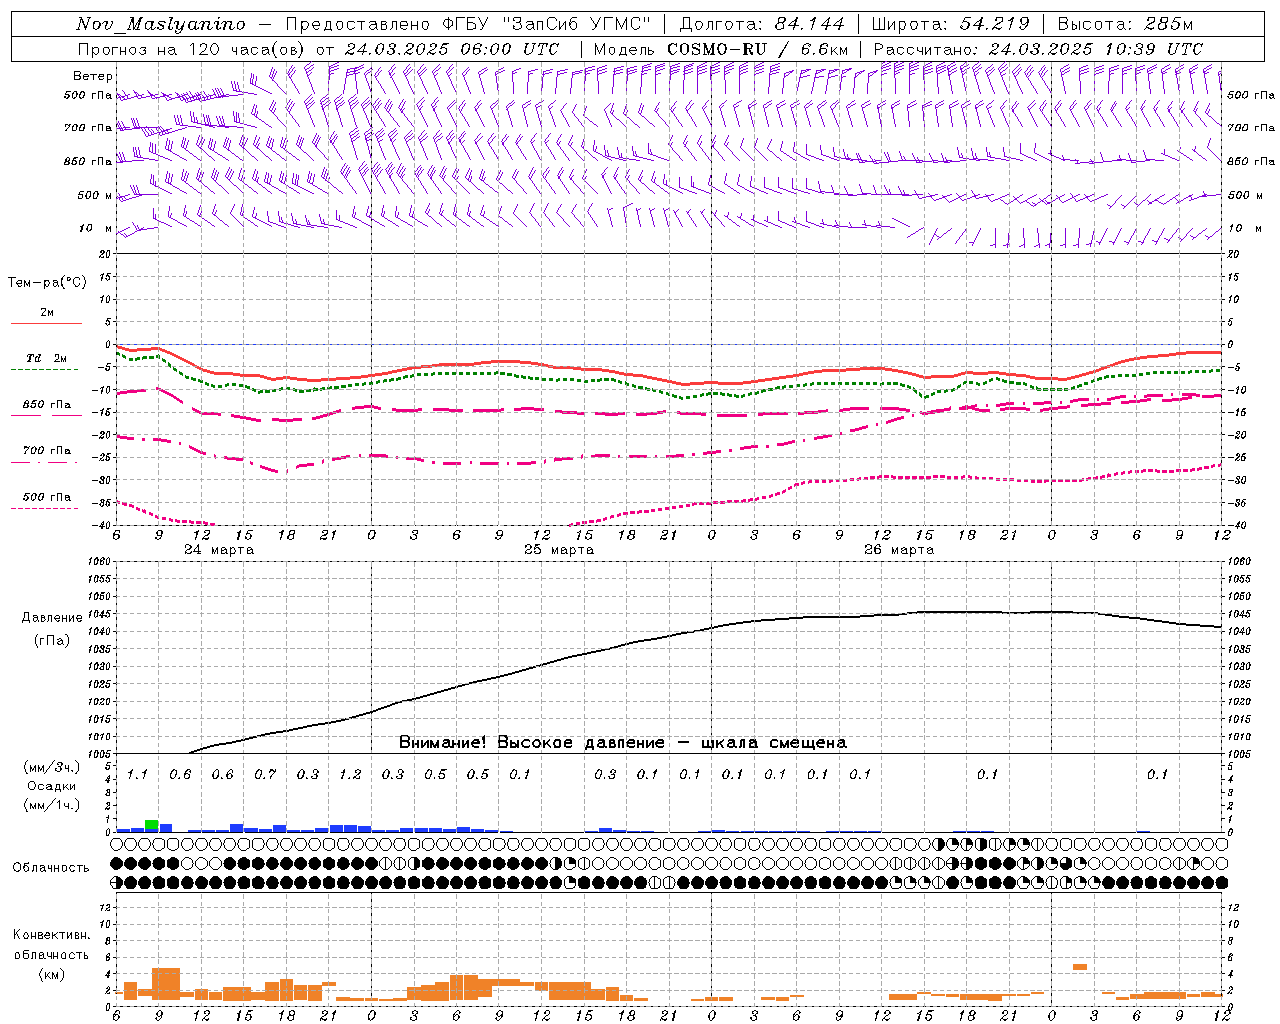Click the Тем-ра(°C) axis title
Screen dimensions: 1280x1024
[x=47, y=283]
